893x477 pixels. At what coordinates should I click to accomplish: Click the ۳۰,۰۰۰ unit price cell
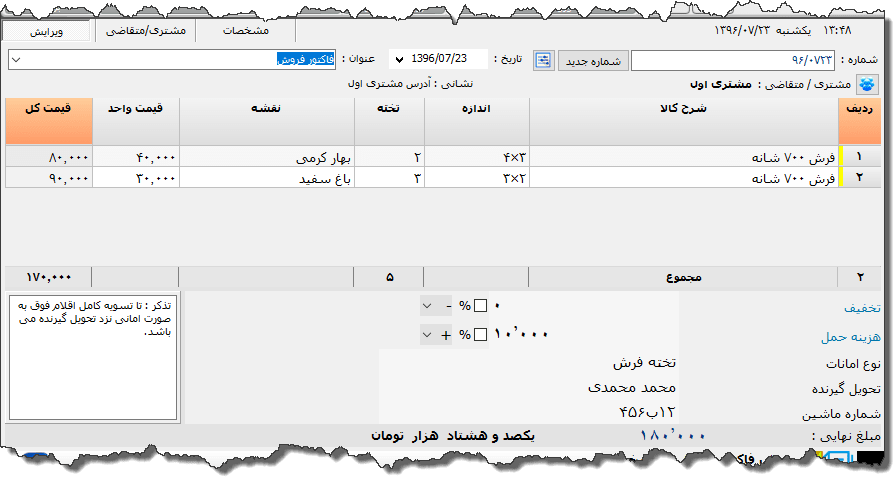(x=136, y=178)
